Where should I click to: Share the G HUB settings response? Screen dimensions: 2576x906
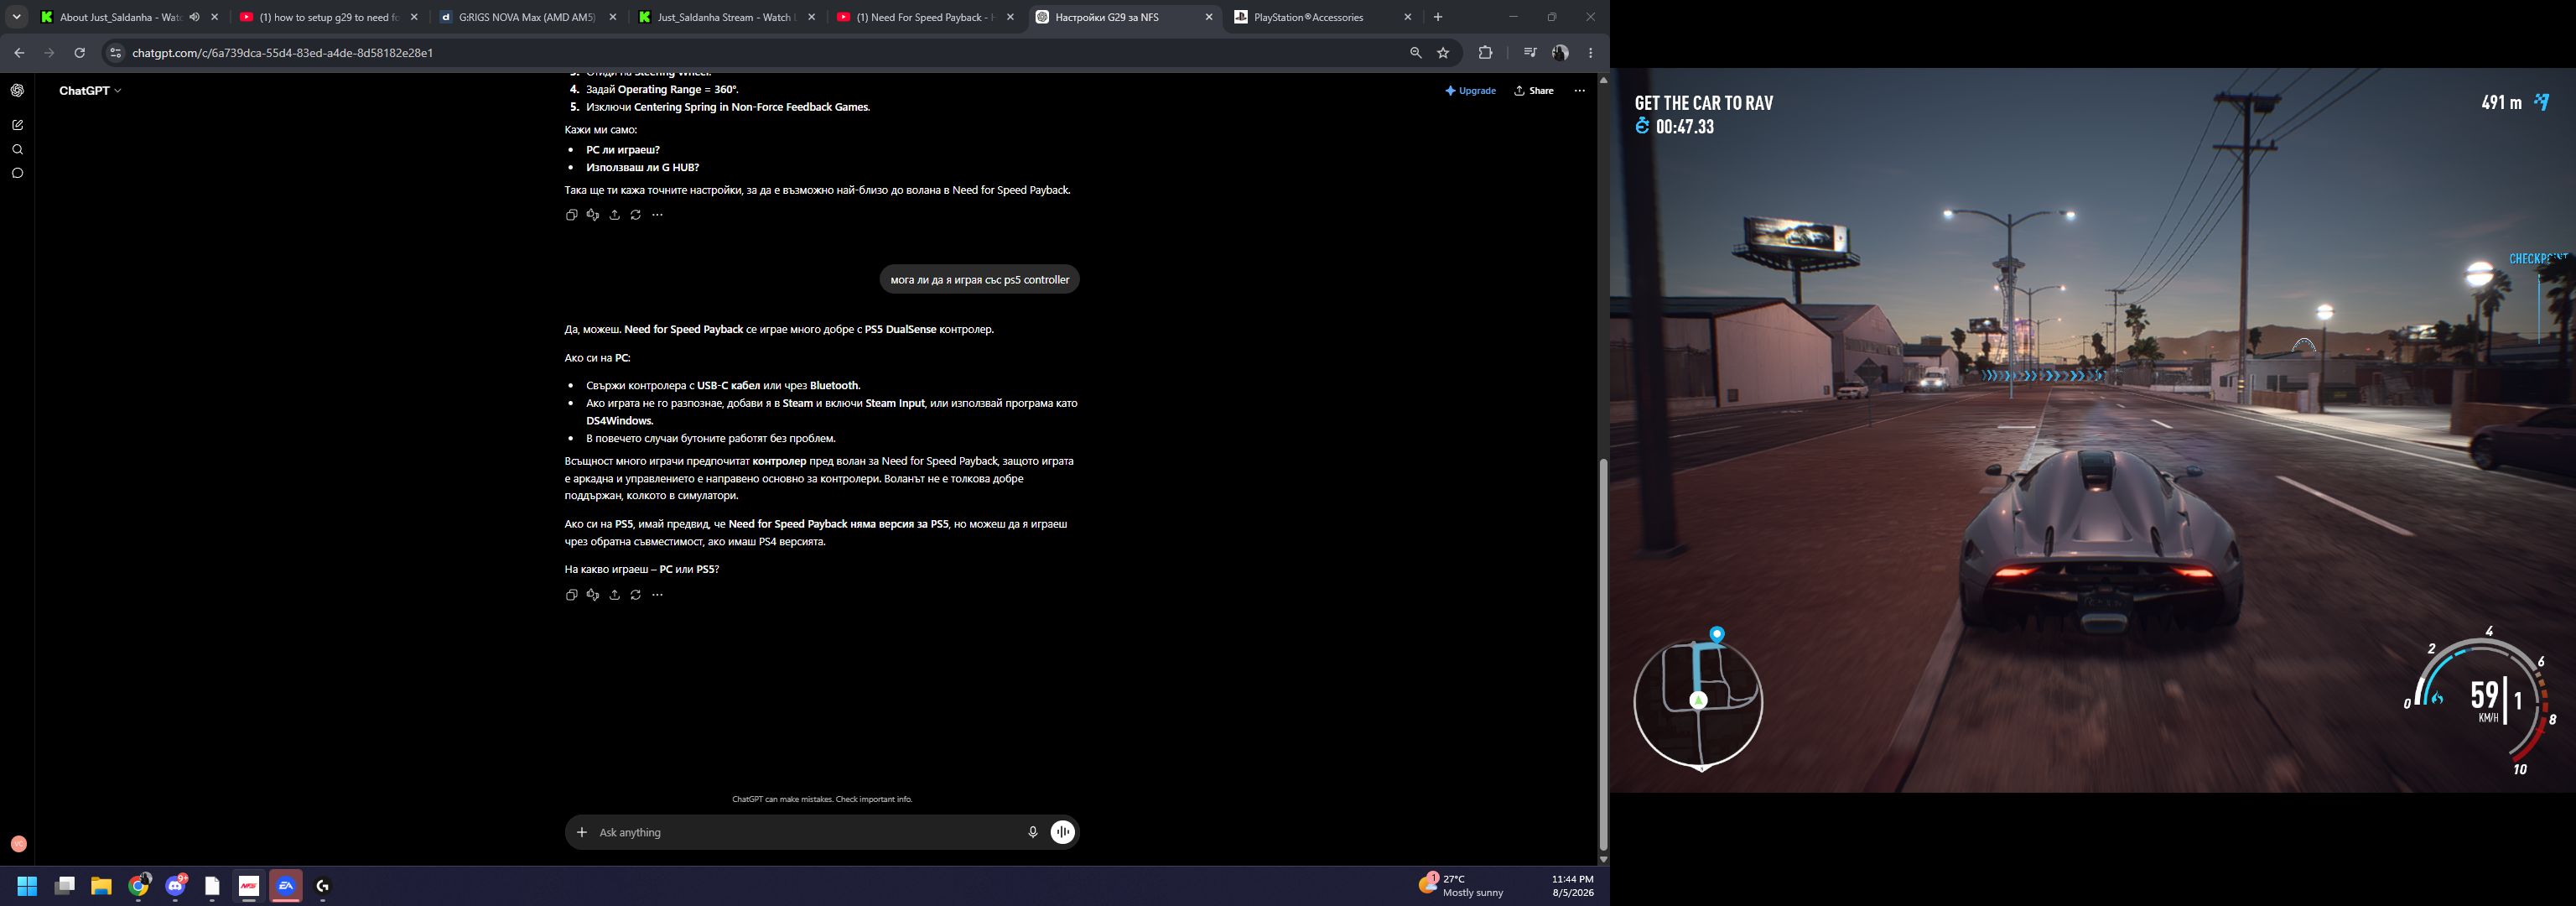pos(614,215)
